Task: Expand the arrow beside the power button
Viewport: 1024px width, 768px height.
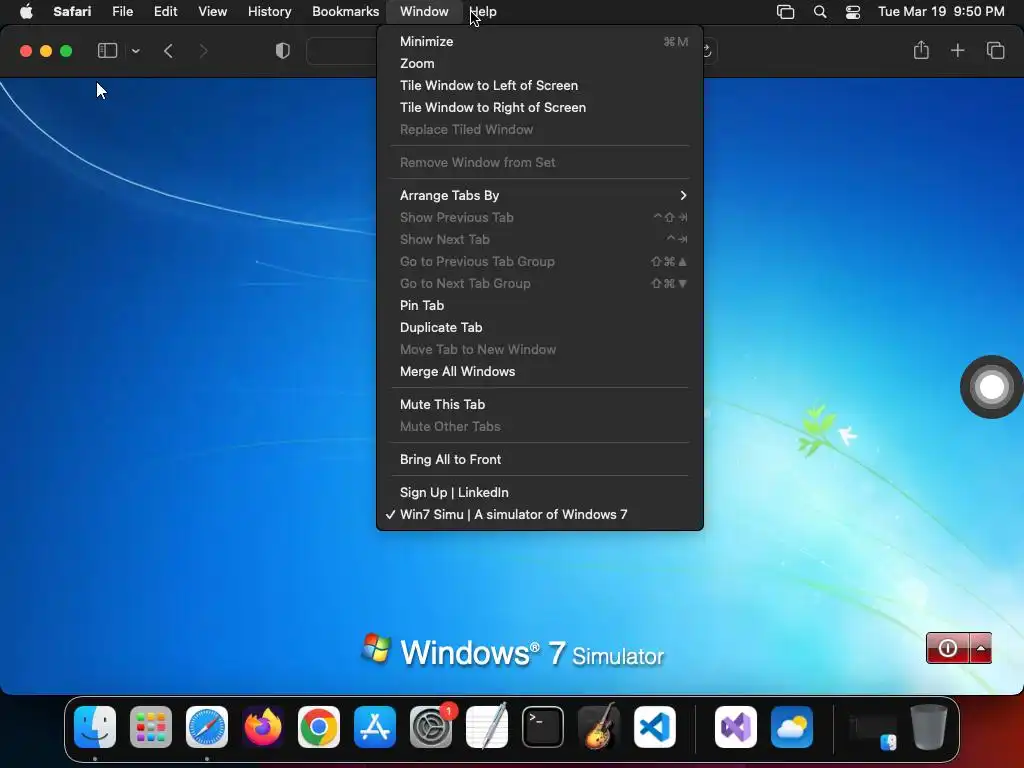Action: 981,648
